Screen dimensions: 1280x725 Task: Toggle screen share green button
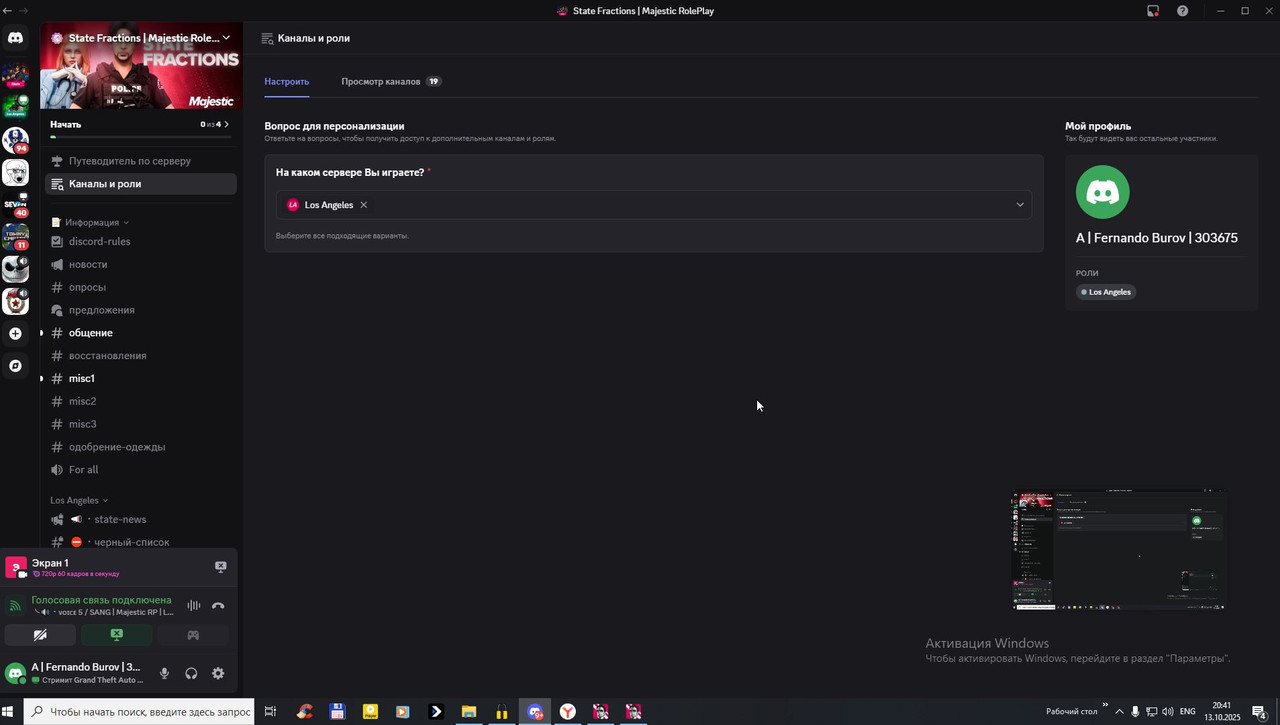coord(117,635)
